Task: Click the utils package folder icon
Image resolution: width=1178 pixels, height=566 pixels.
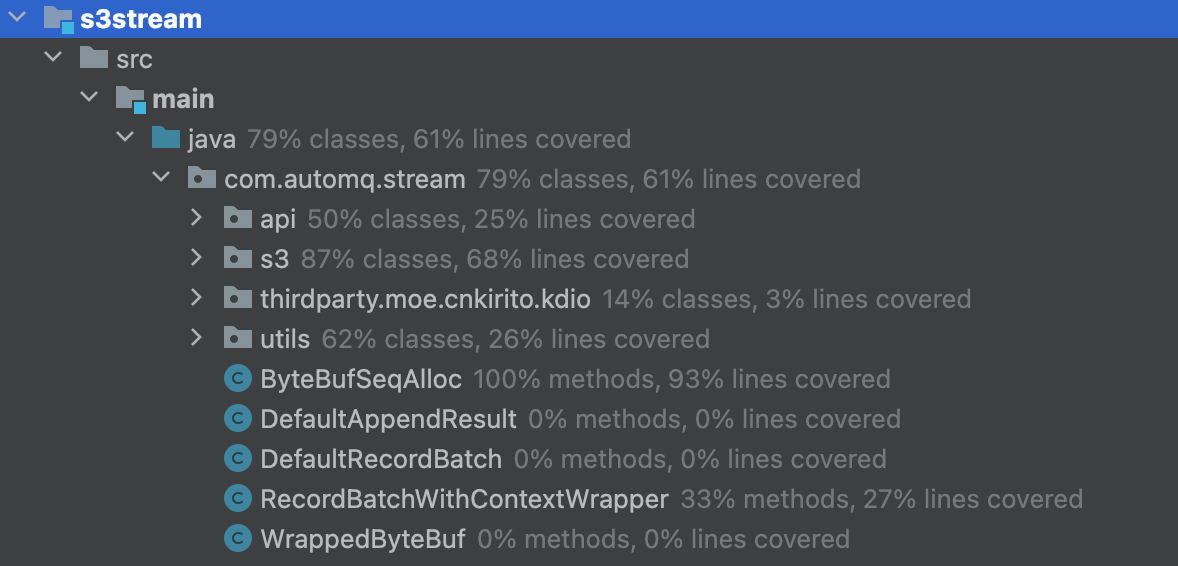Action: (238, 338)
